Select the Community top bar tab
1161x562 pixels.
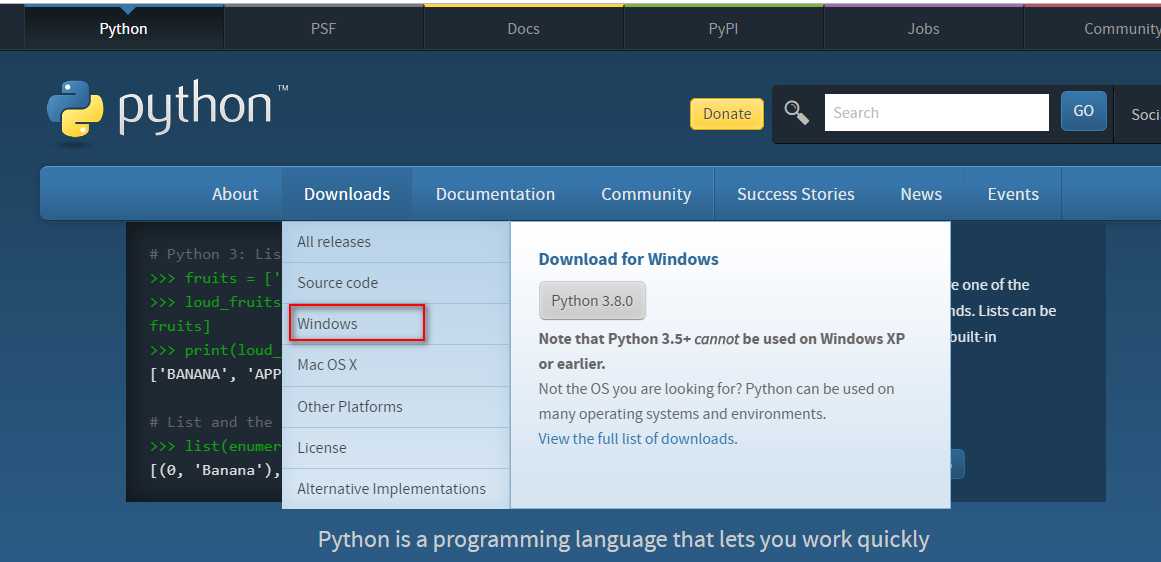(x=1093, y=29)
